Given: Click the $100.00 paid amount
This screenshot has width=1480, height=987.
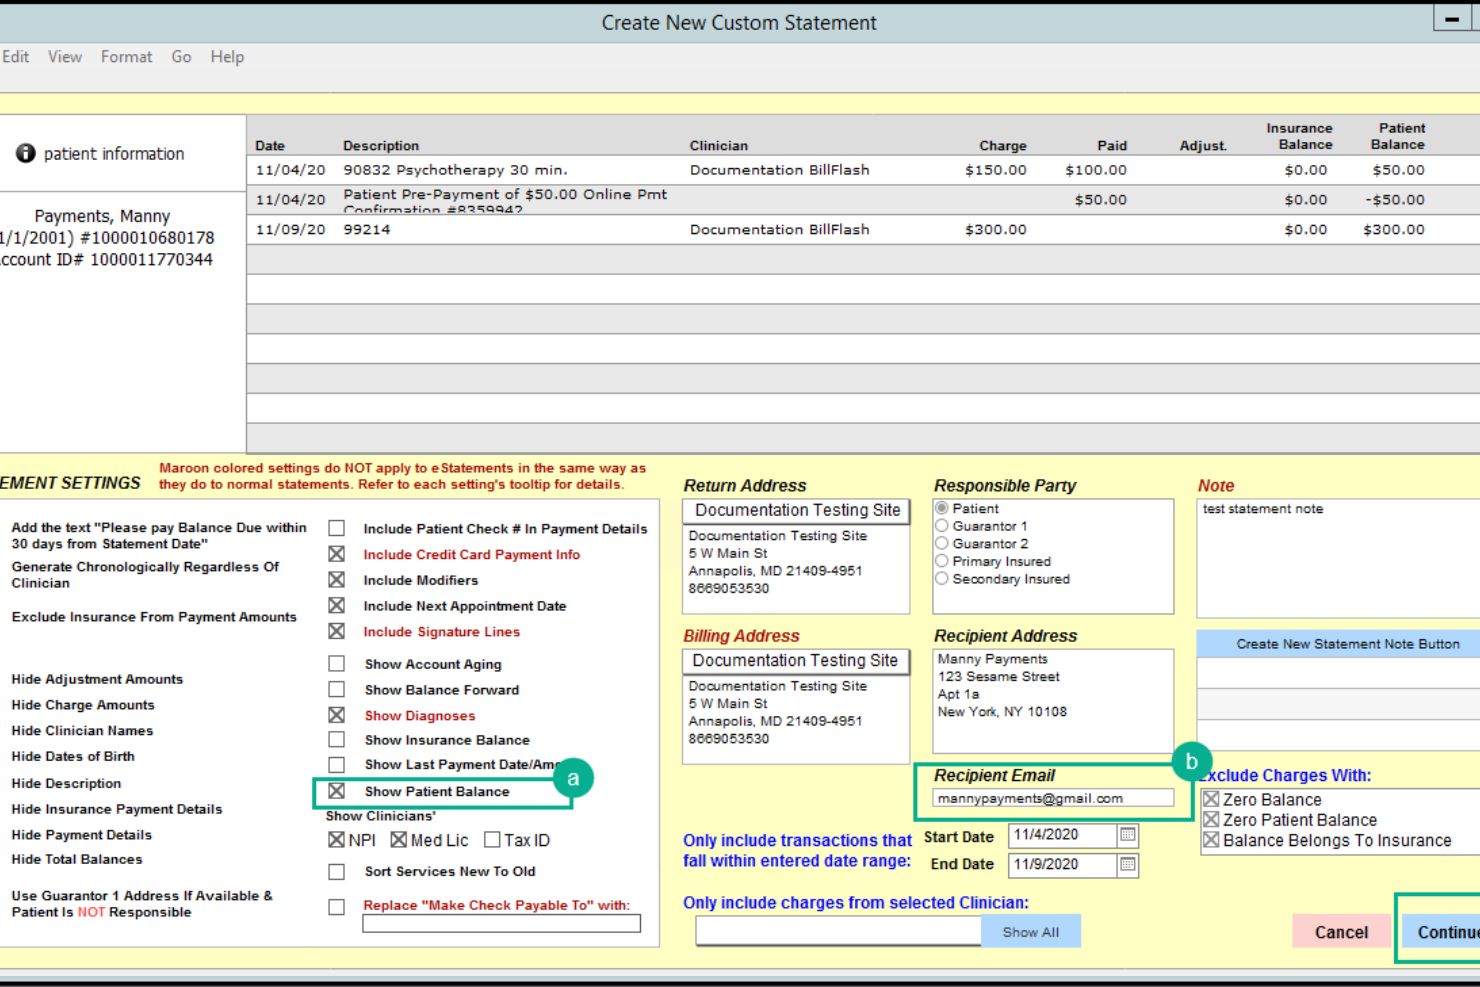Looking at the screenshot, I should [1095, 170].
